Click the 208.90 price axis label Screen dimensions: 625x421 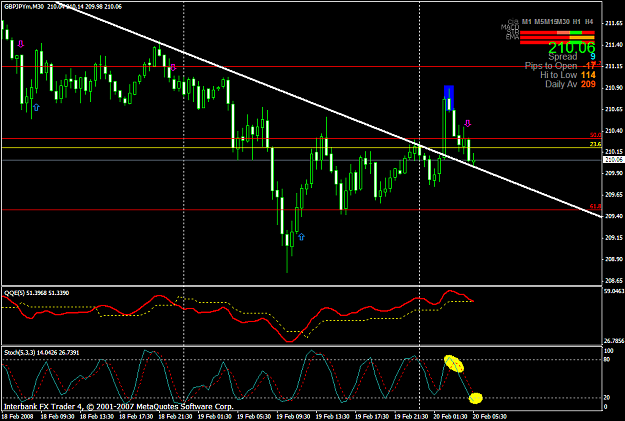click(614, 259)
